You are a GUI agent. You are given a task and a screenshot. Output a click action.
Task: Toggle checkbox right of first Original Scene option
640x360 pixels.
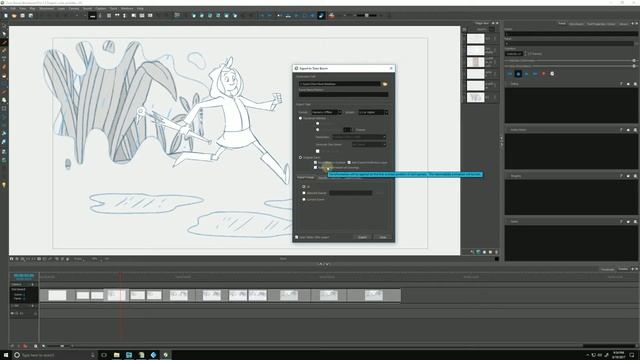349,162
